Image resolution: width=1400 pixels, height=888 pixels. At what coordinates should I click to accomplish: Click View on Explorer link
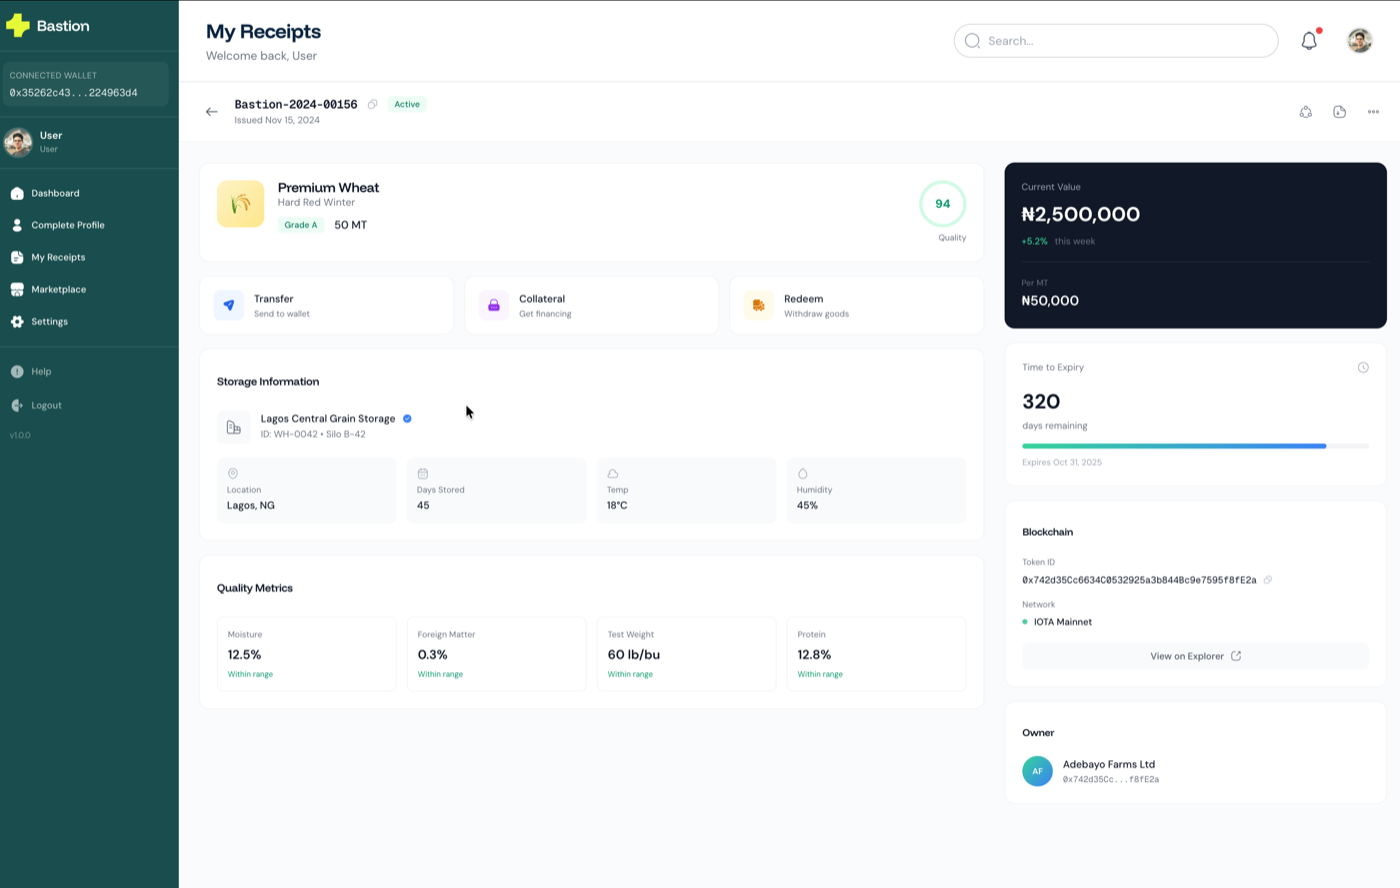(1195, 656)
